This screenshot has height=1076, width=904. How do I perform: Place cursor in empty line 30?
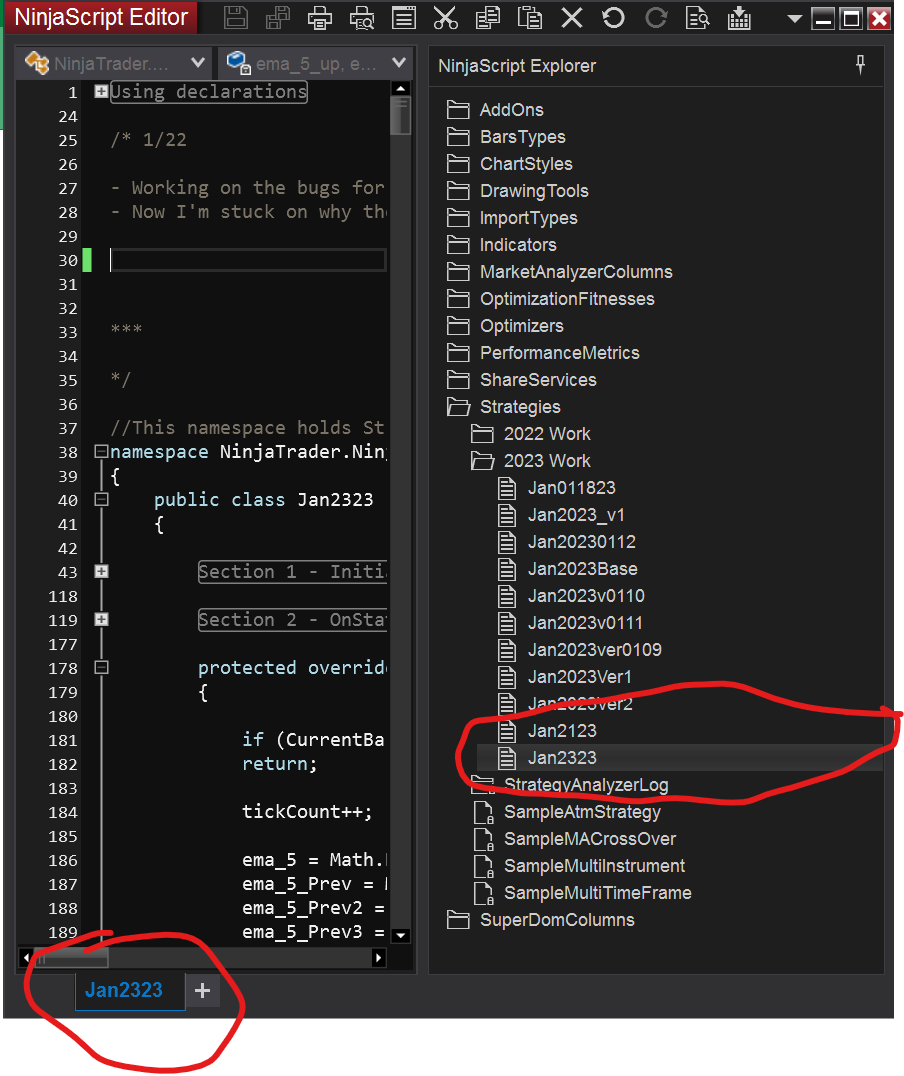coord(248,260)
